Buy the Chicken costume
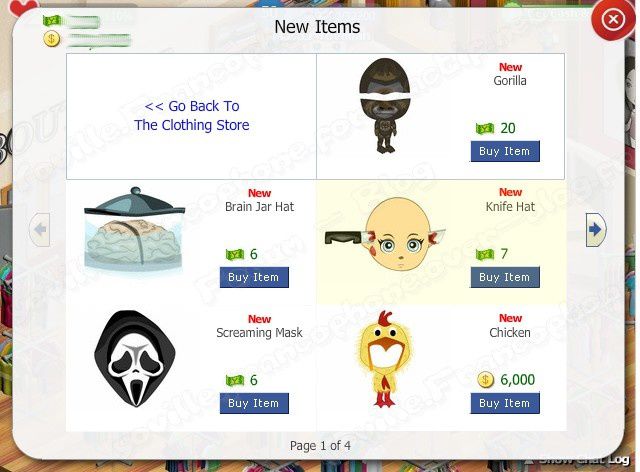The image size is (640, 472). [x=505, y=403]
